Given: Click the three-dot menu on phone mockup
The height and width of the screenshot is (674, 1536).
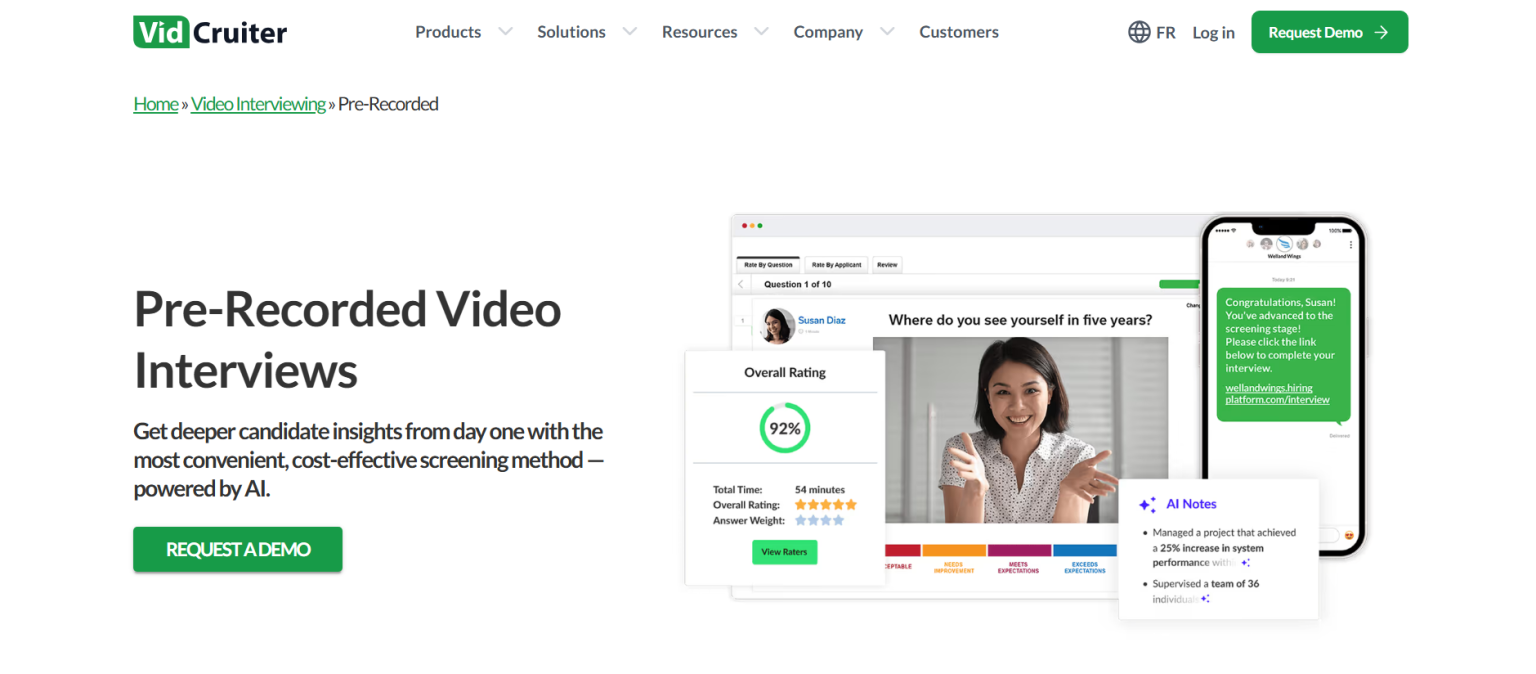Looking at the screenshot, I should 1352,244.
